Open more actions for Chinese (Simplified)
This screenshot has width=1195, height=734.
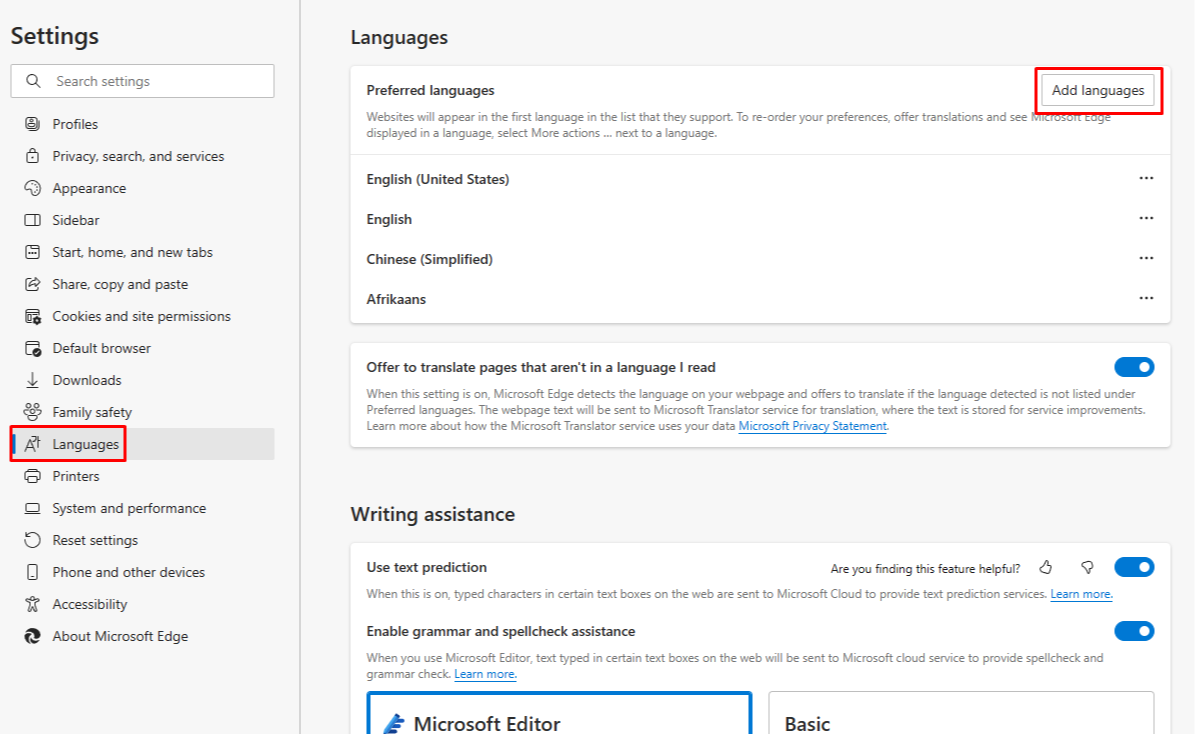1146,258
